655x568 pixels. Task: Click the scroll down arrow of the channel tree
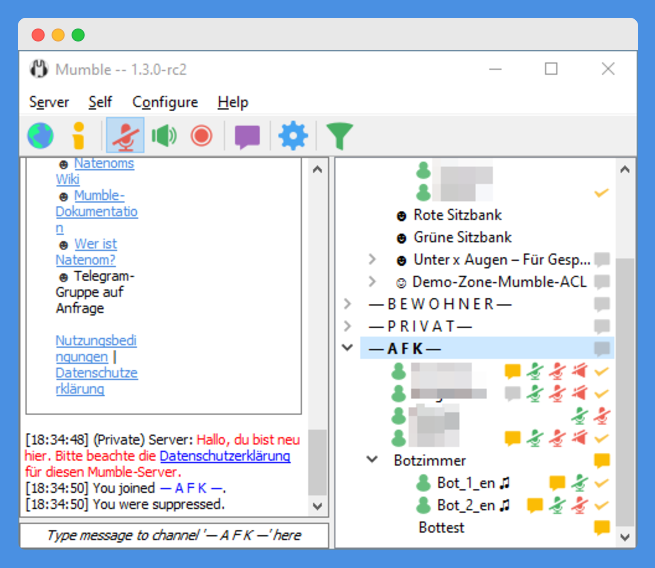click(x=625, y=537)
